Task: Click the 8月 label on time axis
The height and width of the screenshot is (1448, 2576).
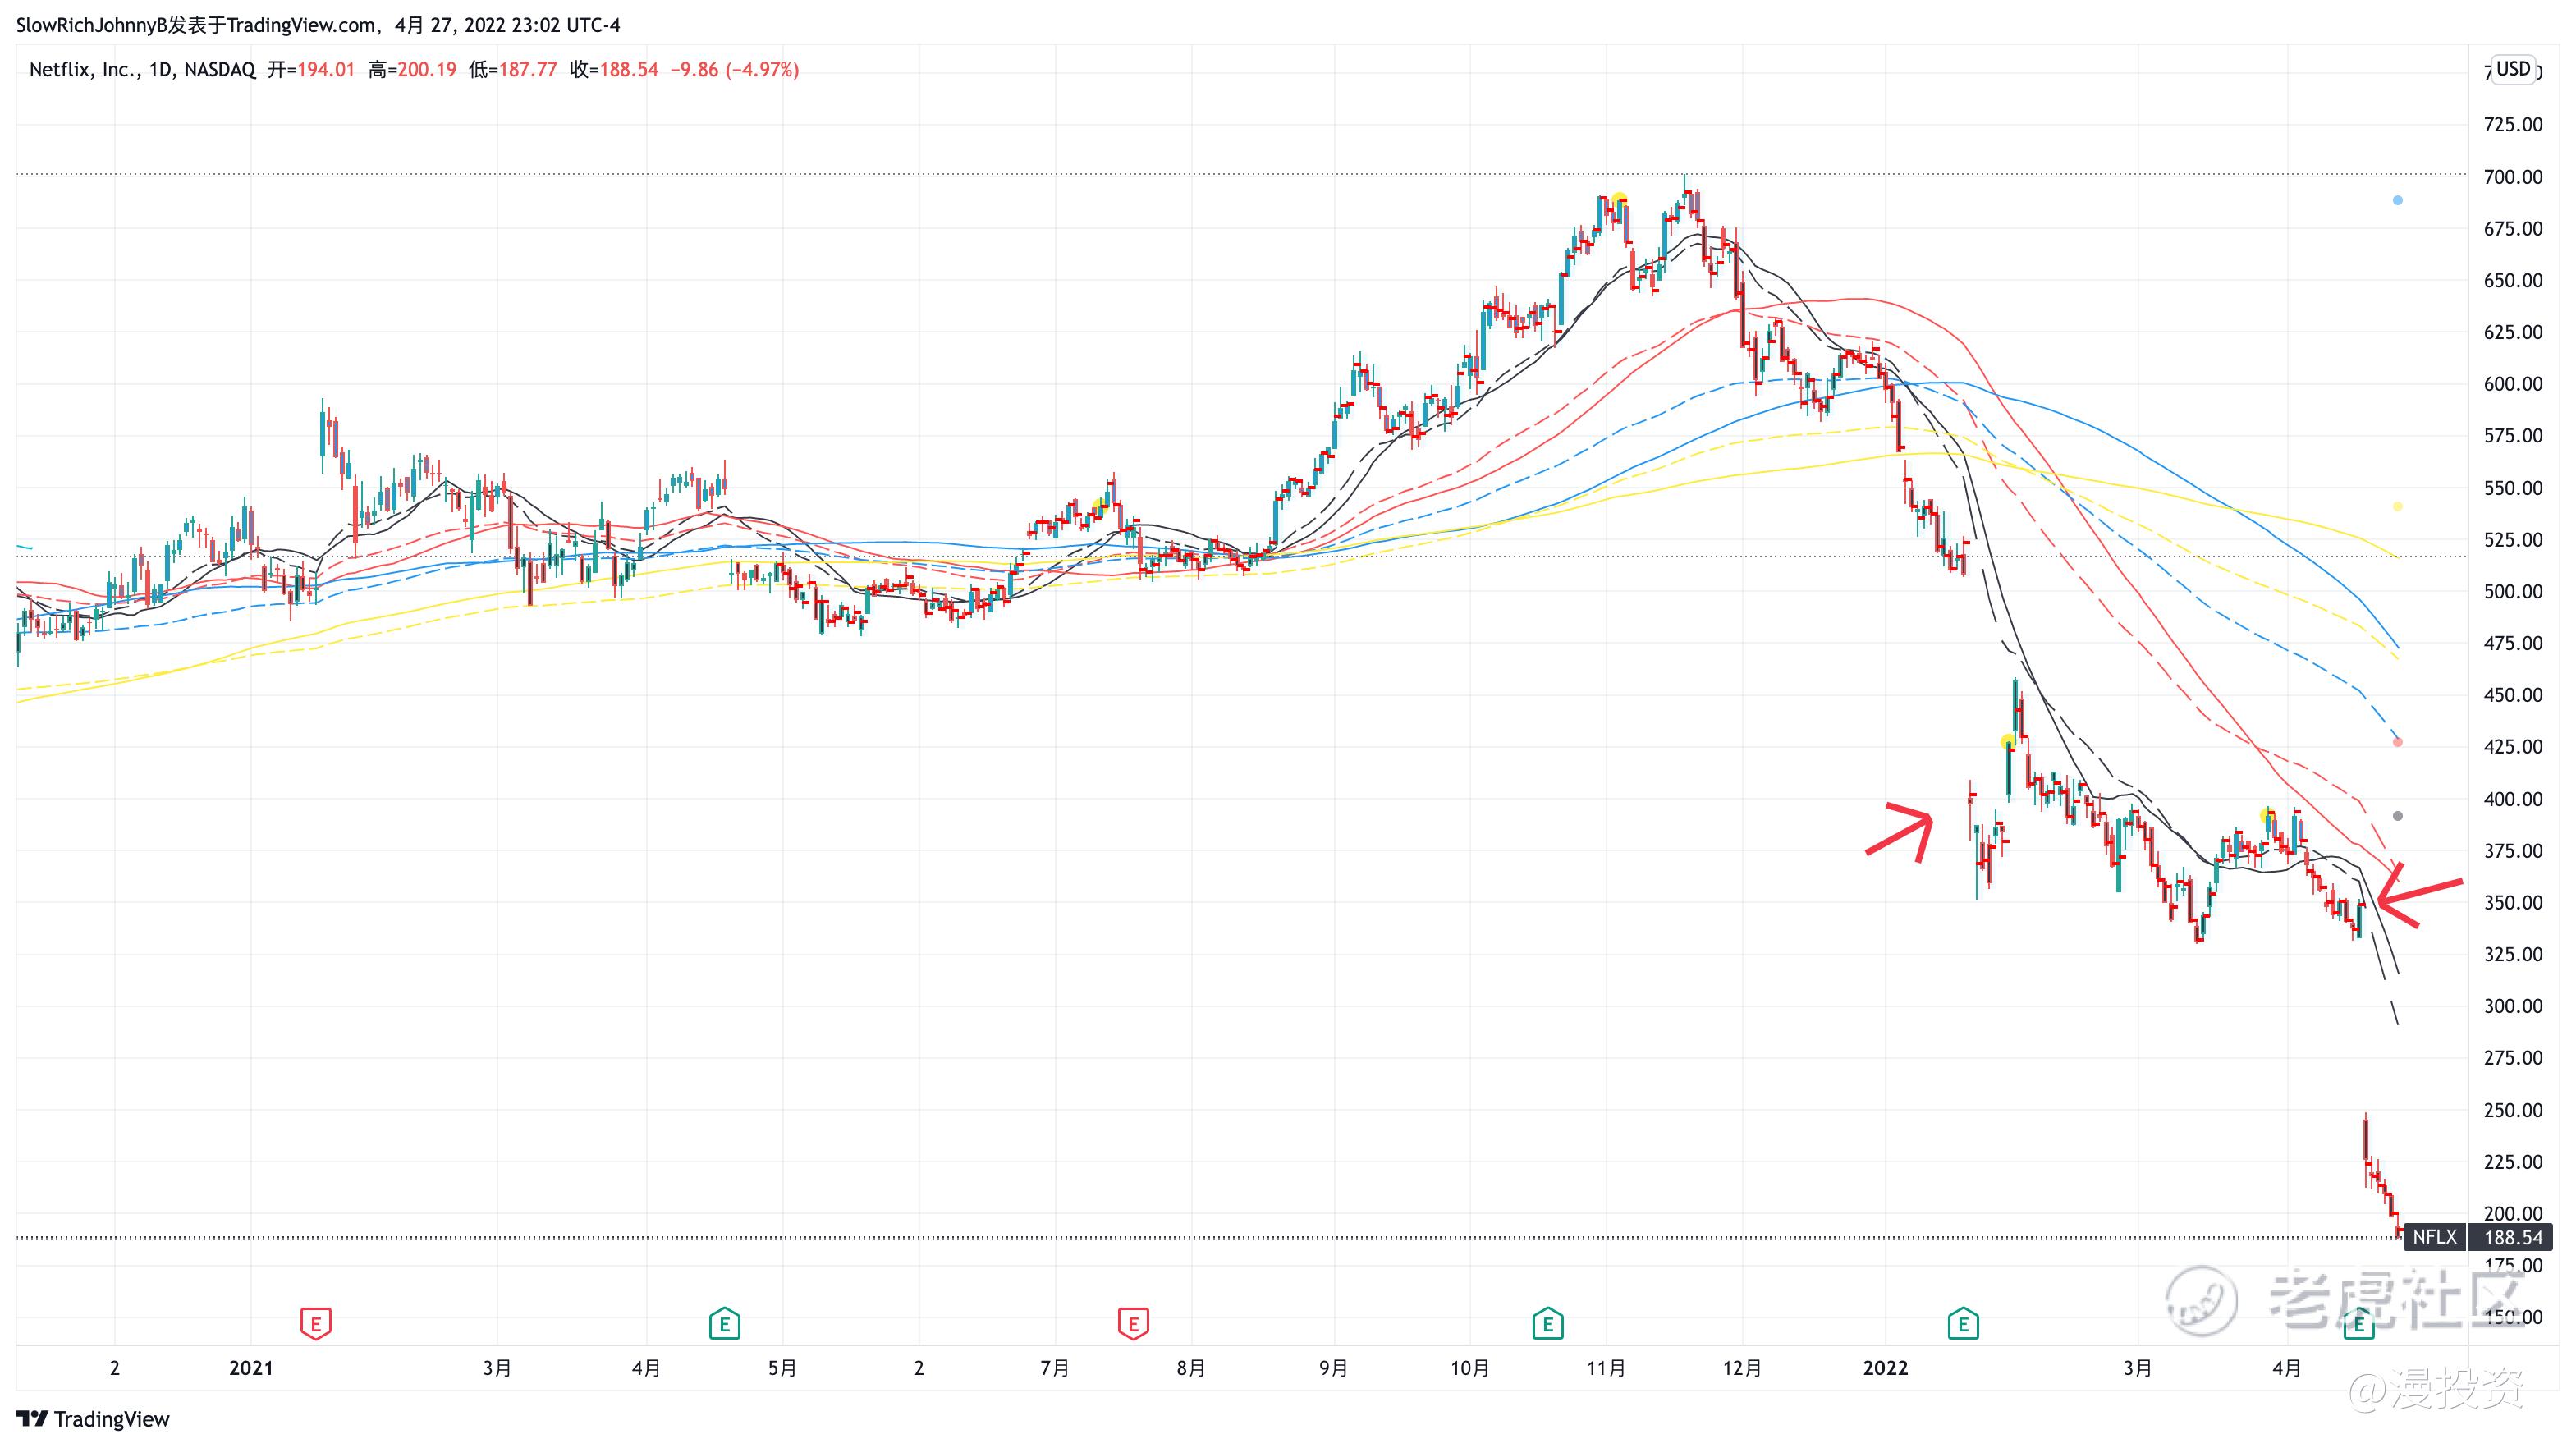Action: click(1191, 1368)
